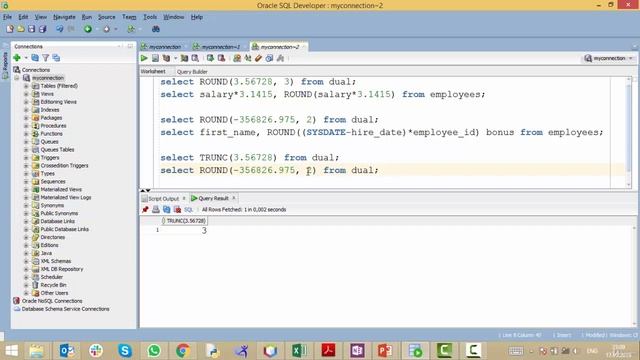Switch to the Query Builder tab

[192, 71]
